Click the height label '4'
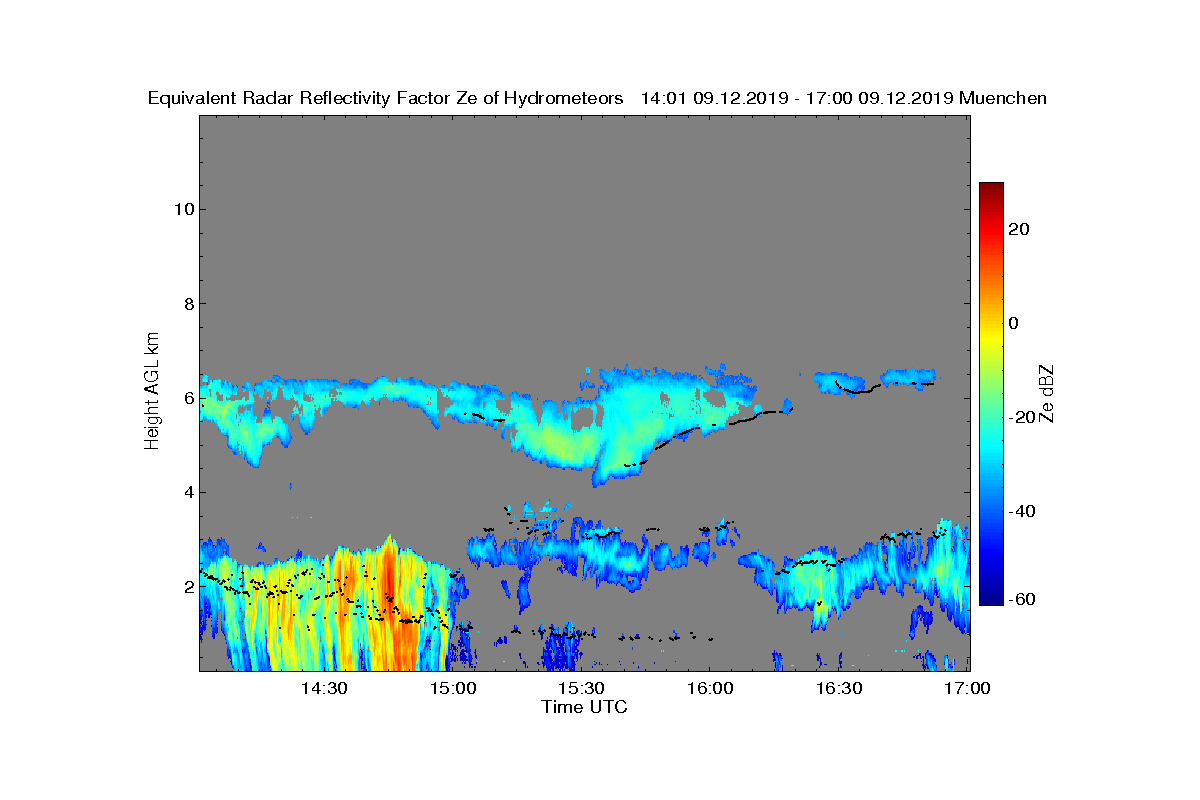Screen dimensions: 1200x800 (x=187, y=492)
